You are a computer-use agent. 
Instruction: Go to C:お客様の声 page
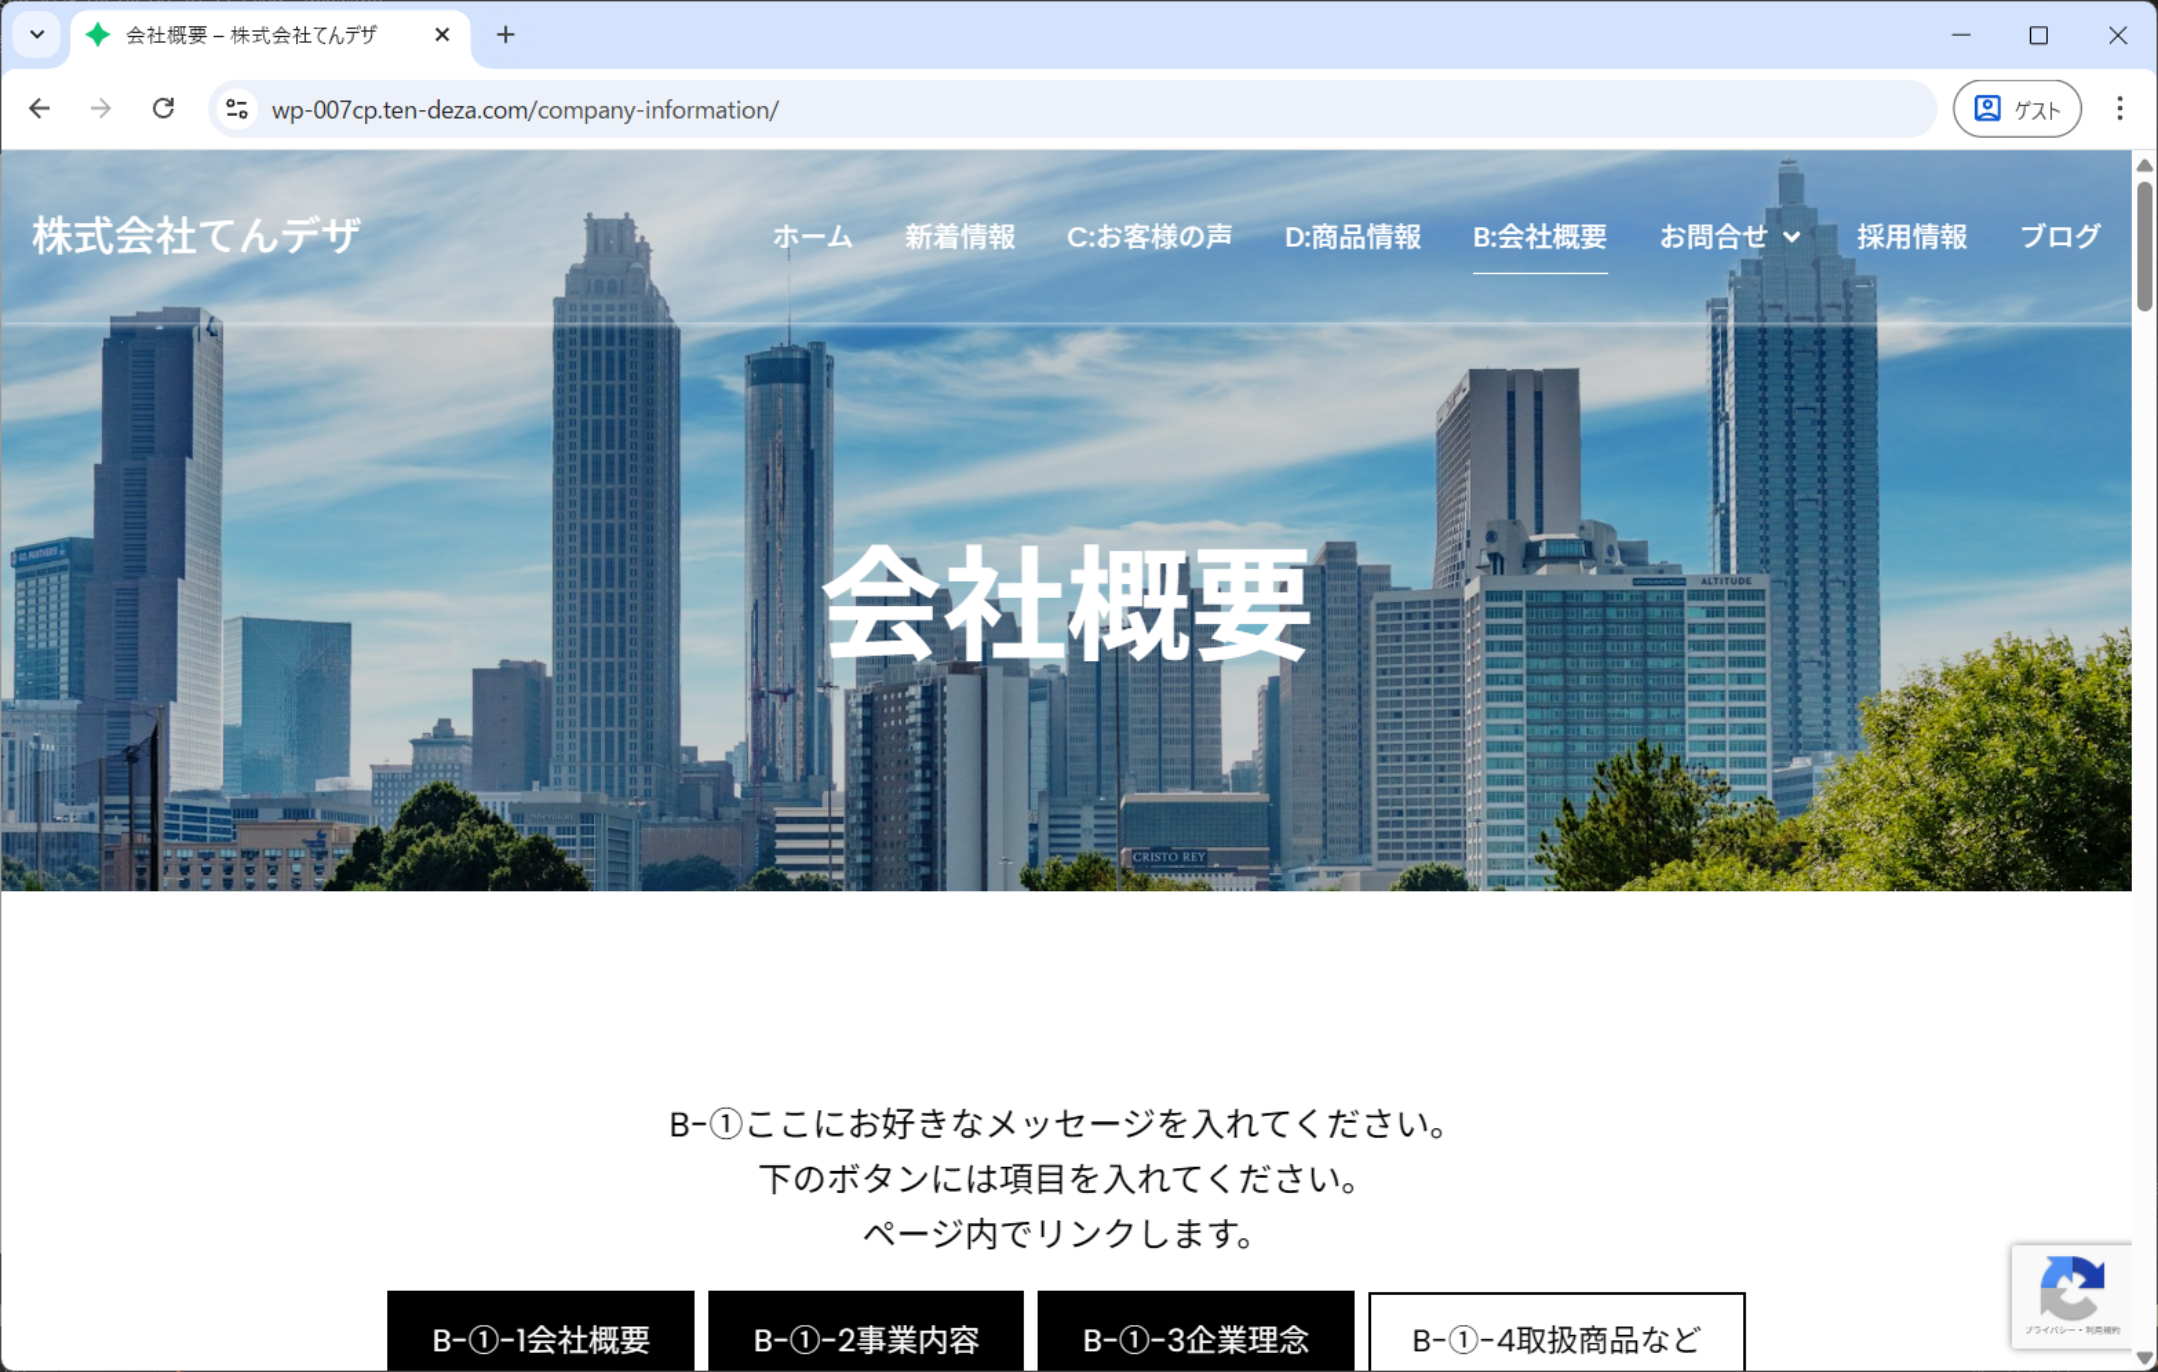[1149, 237]
